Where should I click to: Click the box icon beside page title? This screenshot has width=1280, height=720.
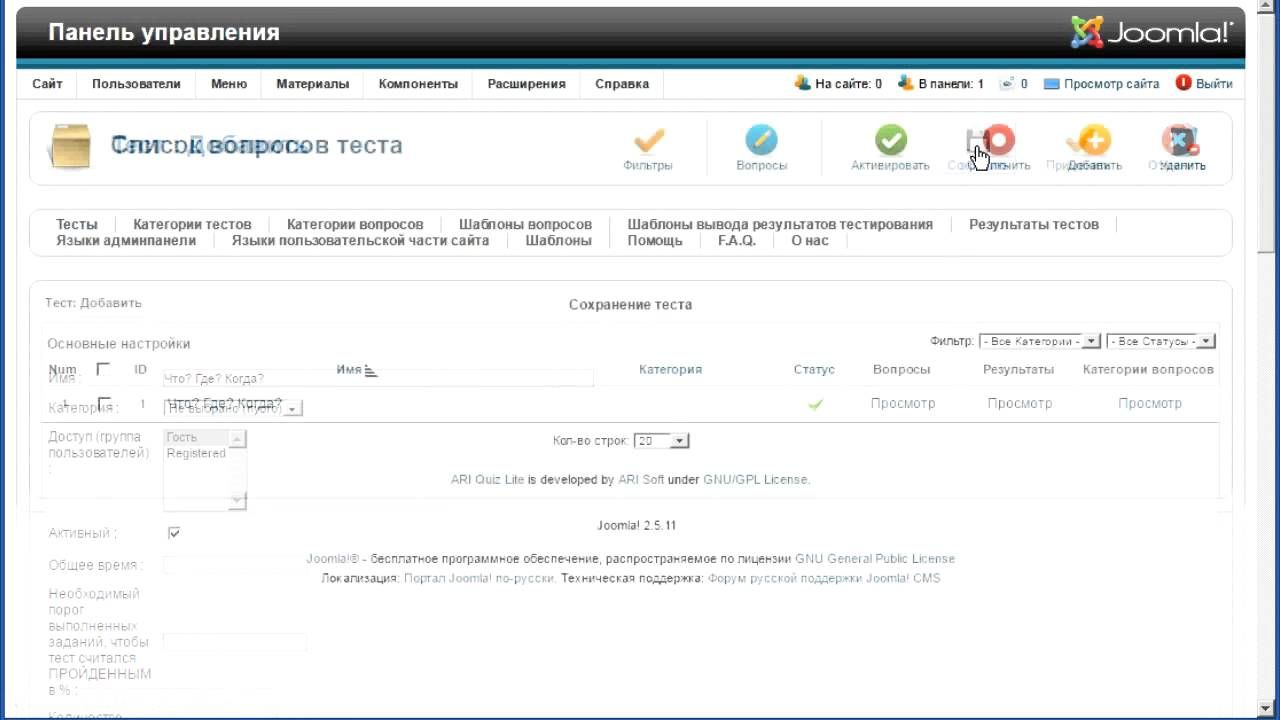pos(70,147)
